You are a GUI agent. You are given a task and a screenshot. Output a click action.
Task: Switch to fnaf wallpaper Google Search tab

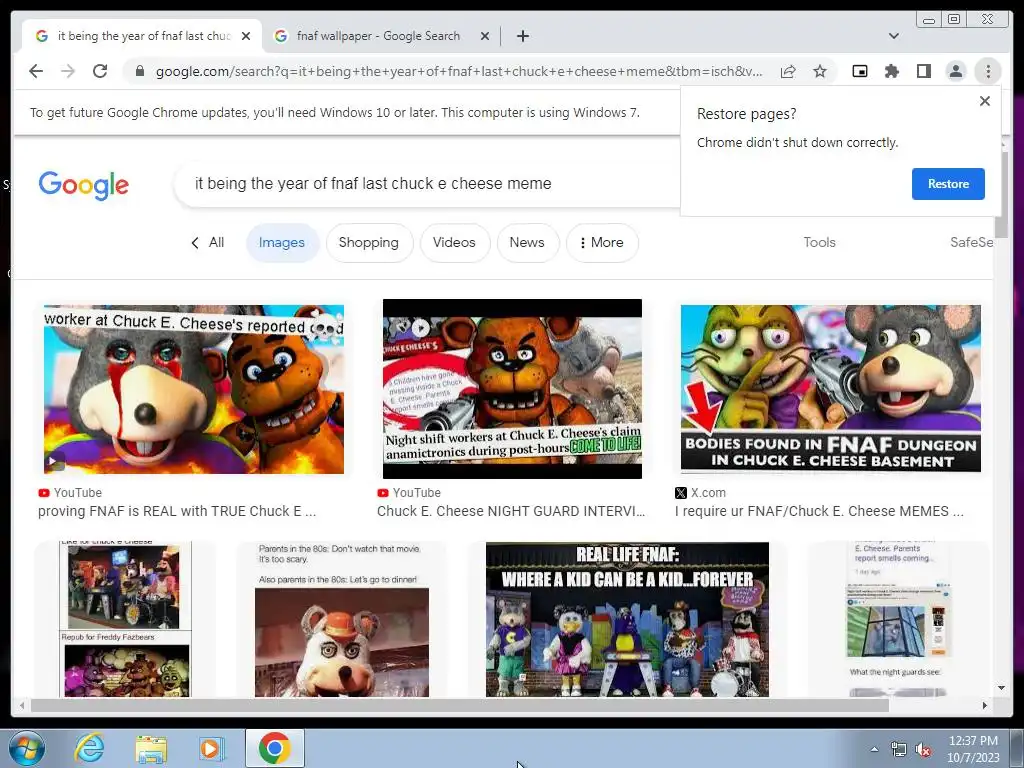coord(377,36)
